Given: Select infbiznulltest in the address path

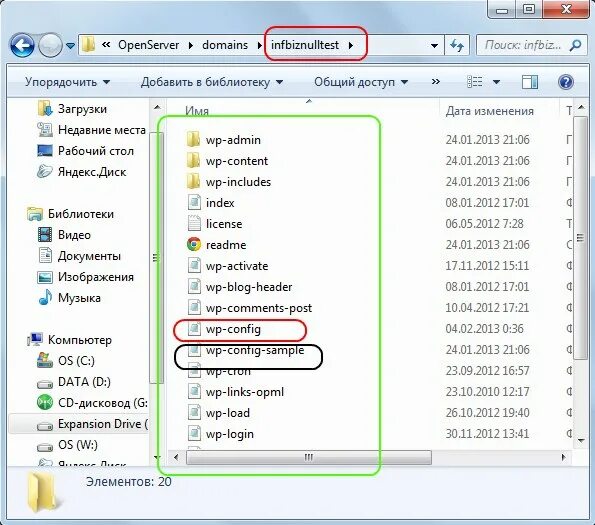Looking at the screenshot, I should tap(305, 45).
